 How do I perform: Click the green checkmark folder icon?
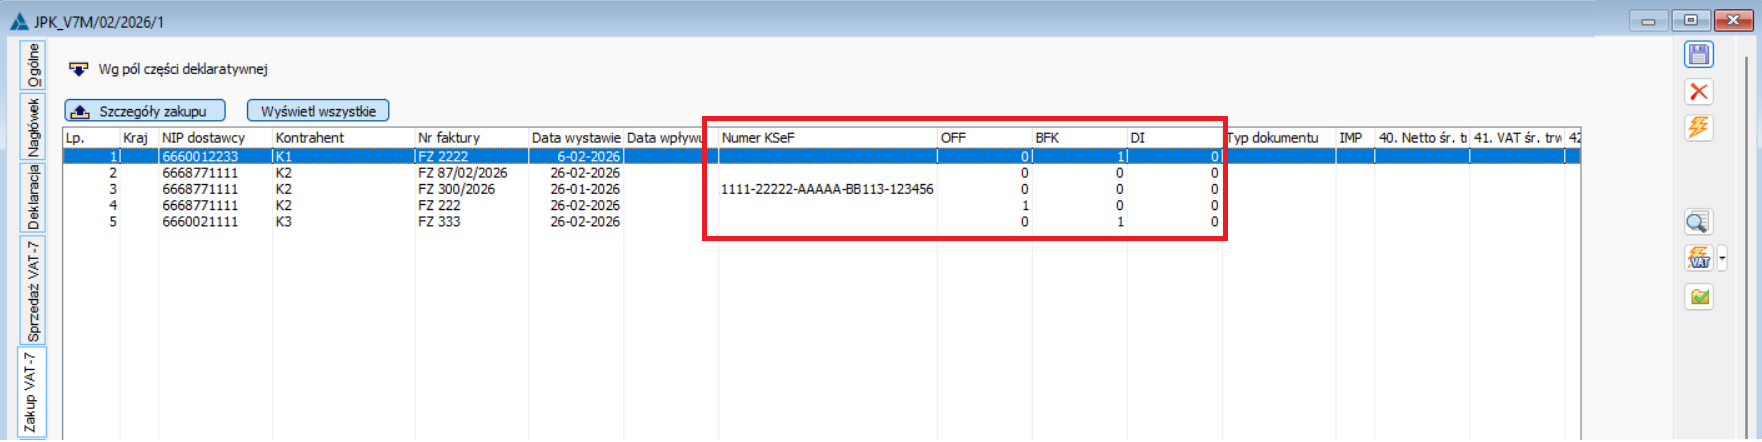click(1699, 296)
